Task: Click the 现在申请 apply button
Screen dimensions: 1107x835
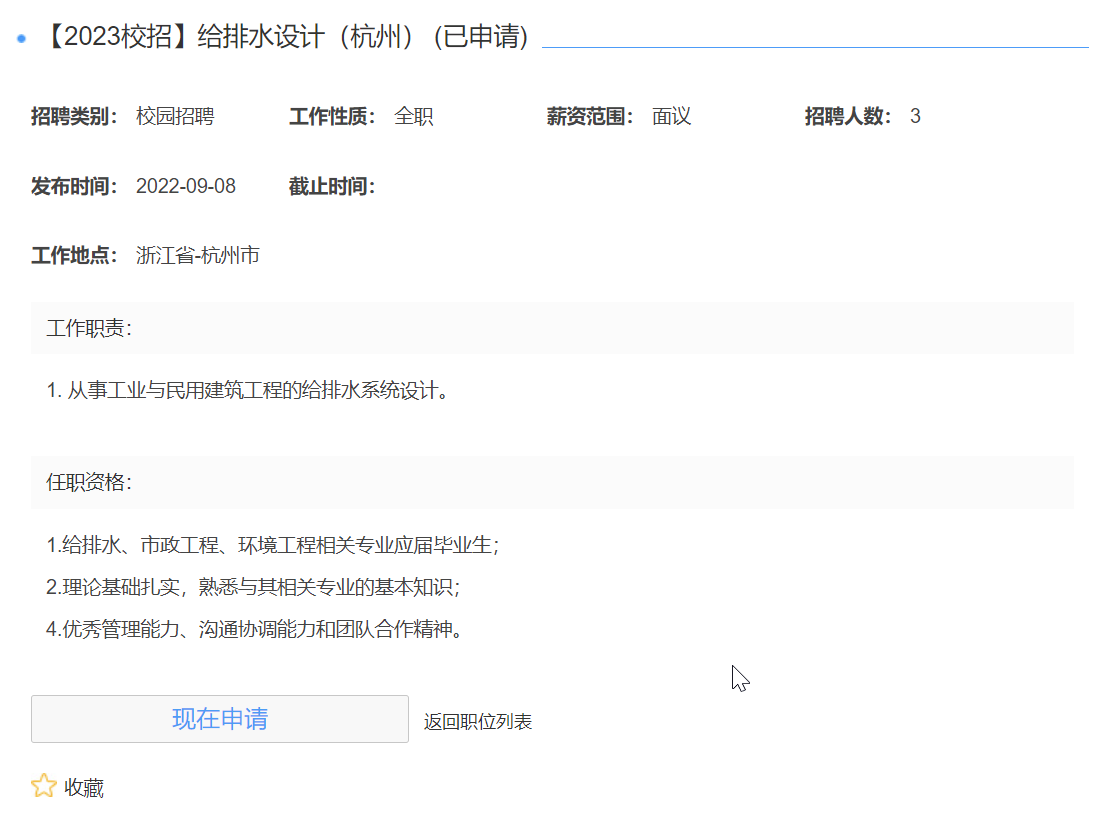Action: [220, 719]
